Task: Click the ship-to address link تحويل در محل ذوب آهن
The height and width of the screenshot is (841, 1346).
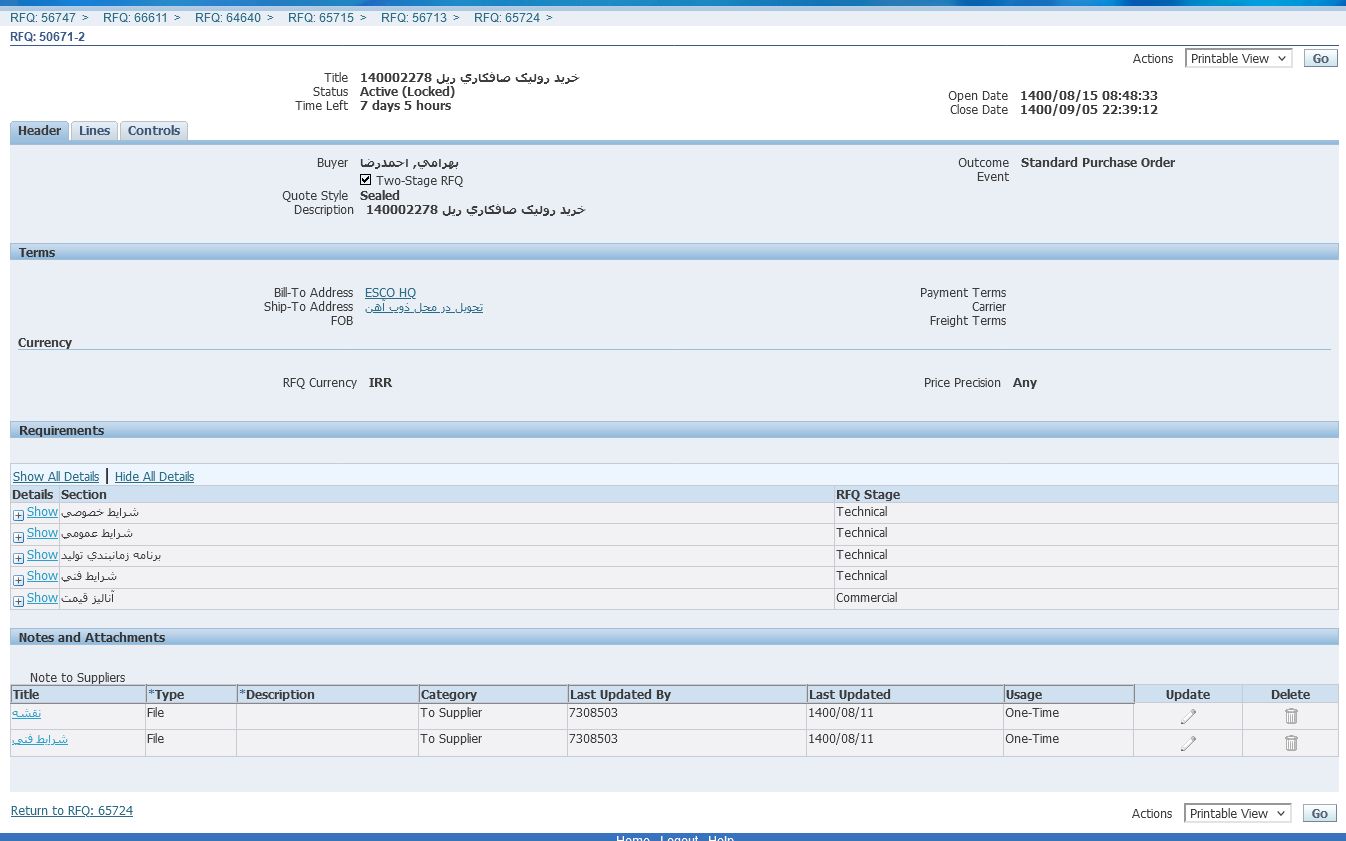Action: pyautogui.click(x=424, y=307)
